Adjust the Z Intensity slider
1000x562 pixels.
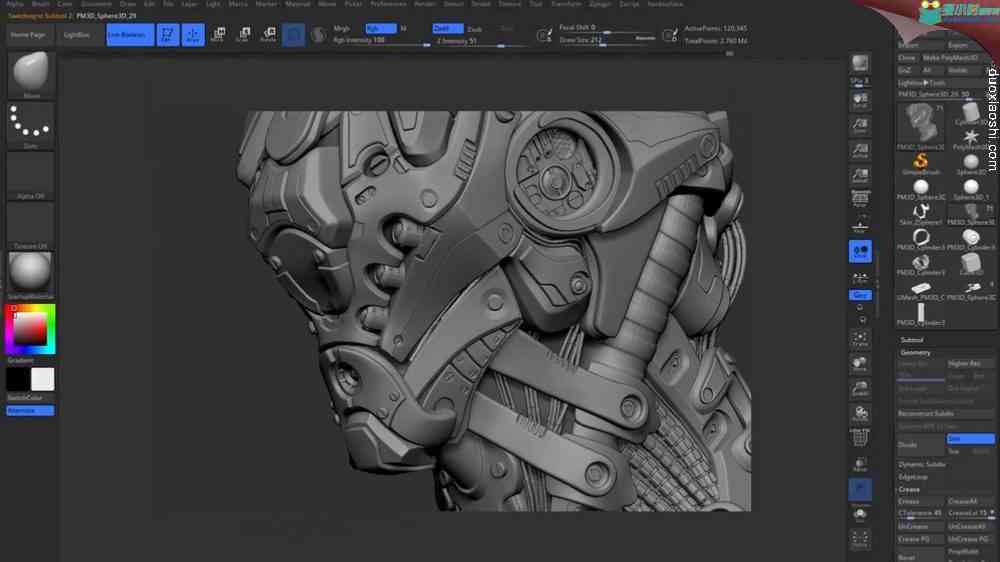click(482, 41)
